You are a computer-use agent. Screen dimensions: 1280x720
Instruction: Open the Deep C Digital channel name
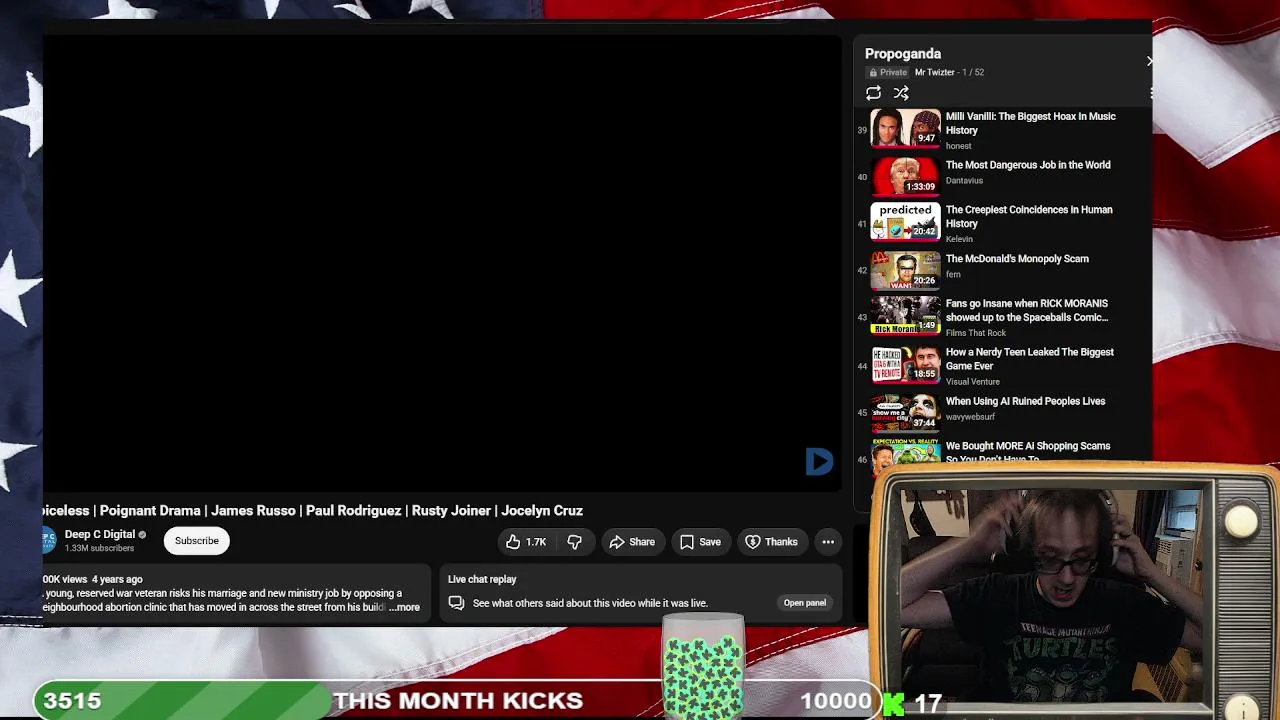click(x=100, y=534)
